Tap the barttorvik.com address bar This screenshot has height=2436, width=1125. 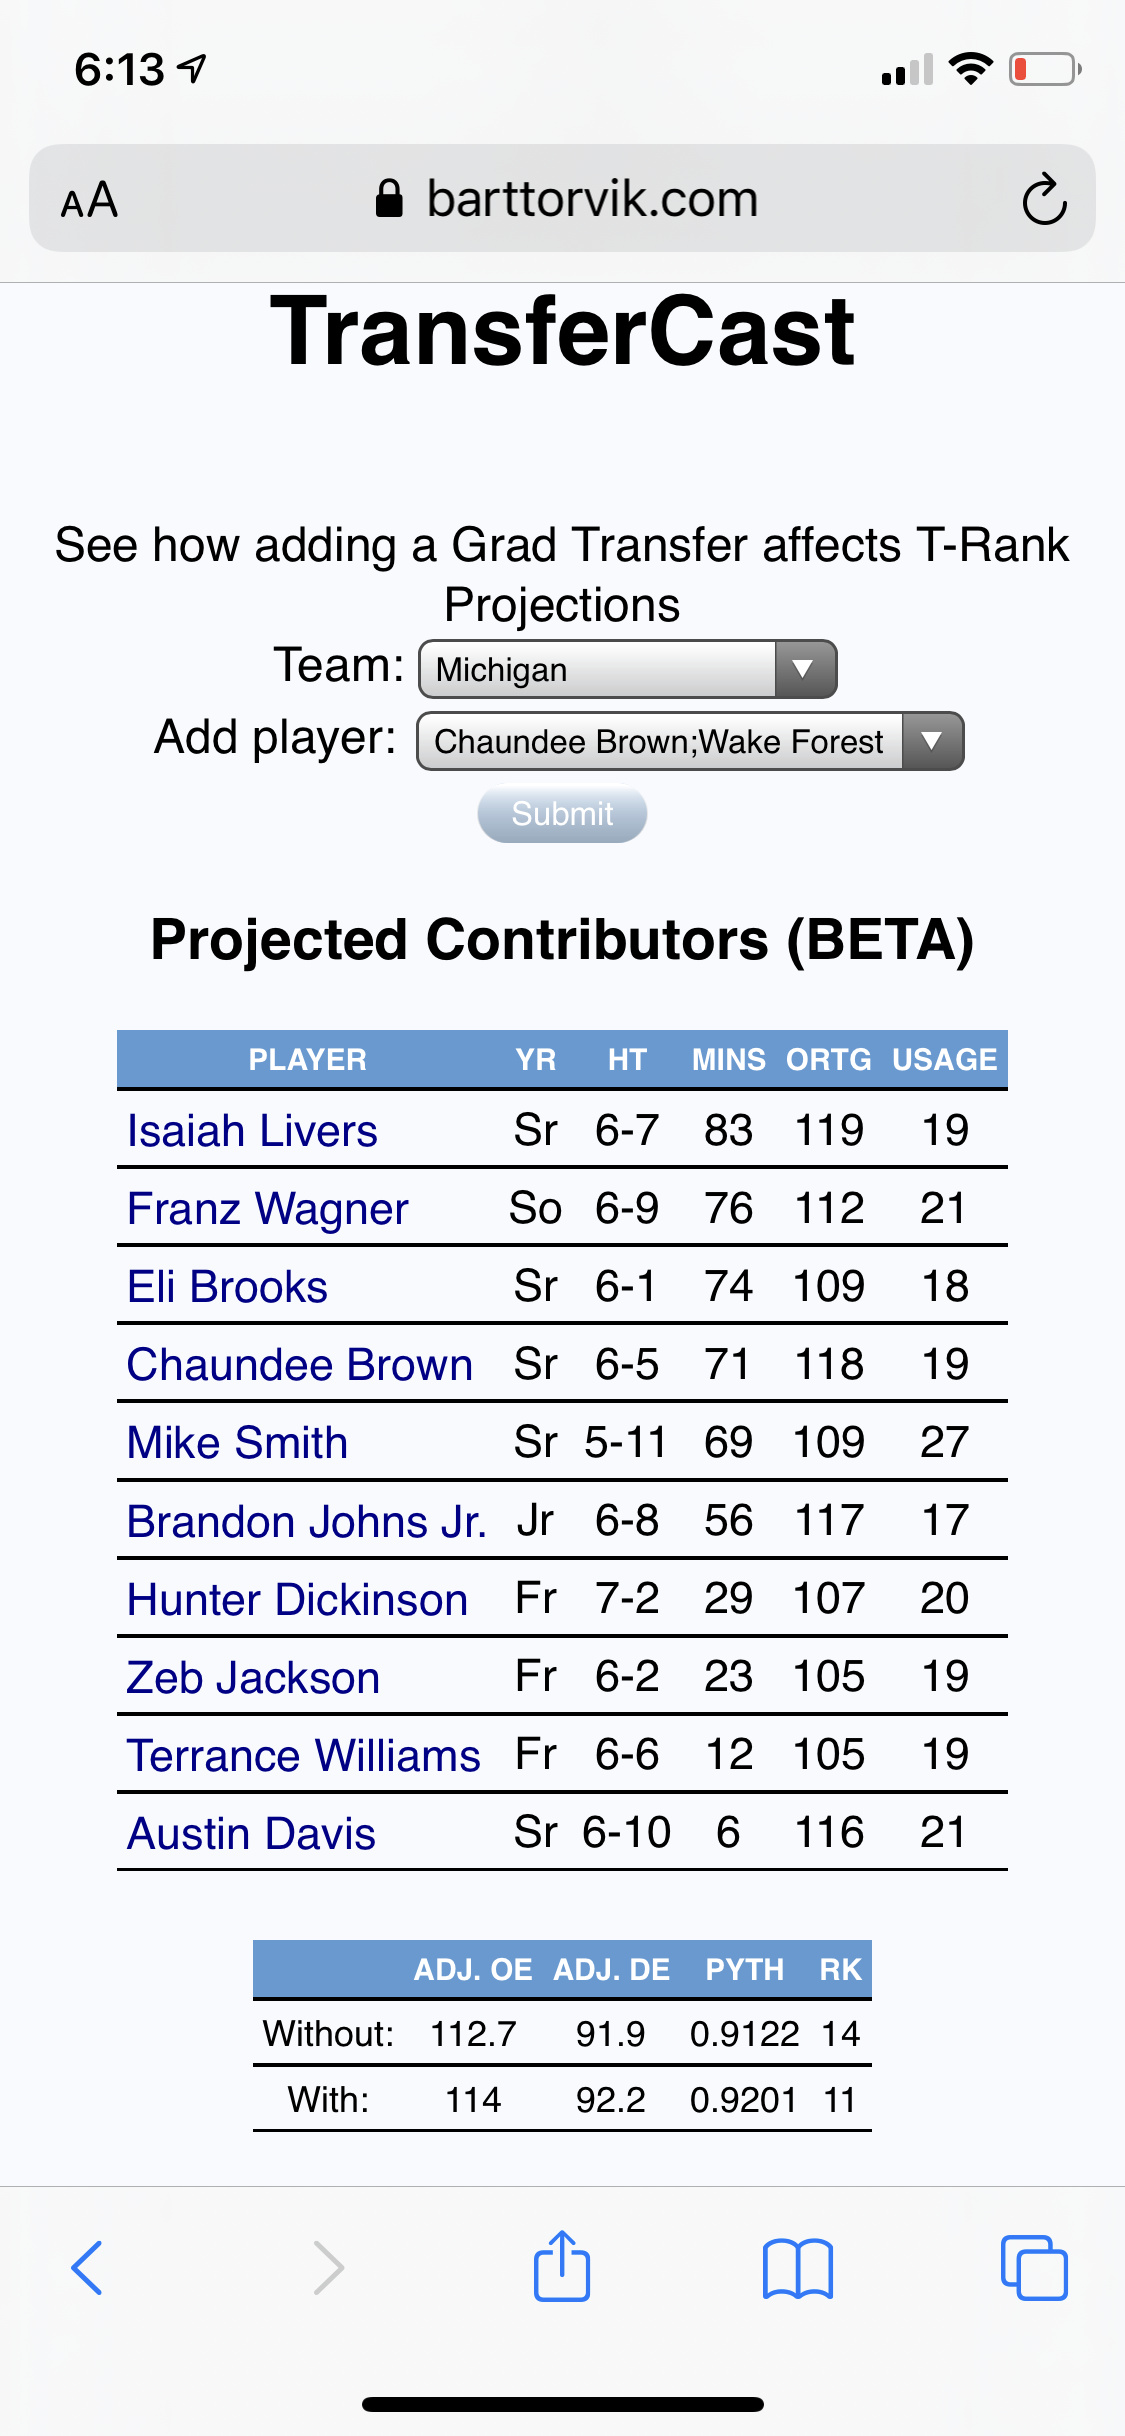pos(592,199)
